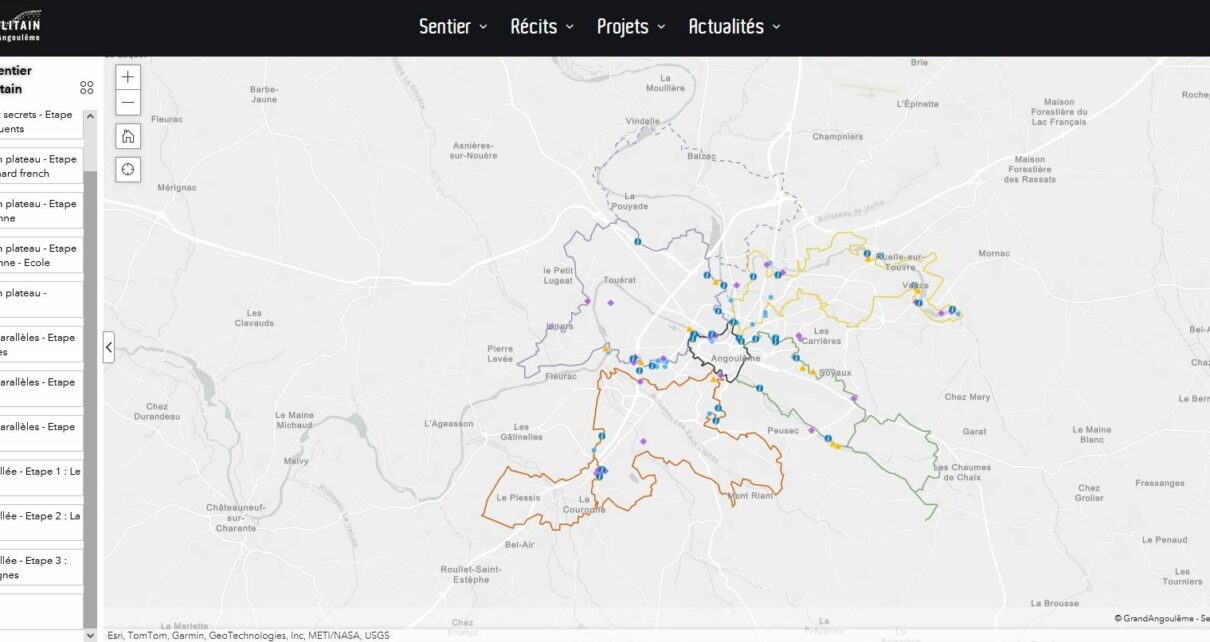
Task: Open the Projets menu
Action: (x=630, y=27)
